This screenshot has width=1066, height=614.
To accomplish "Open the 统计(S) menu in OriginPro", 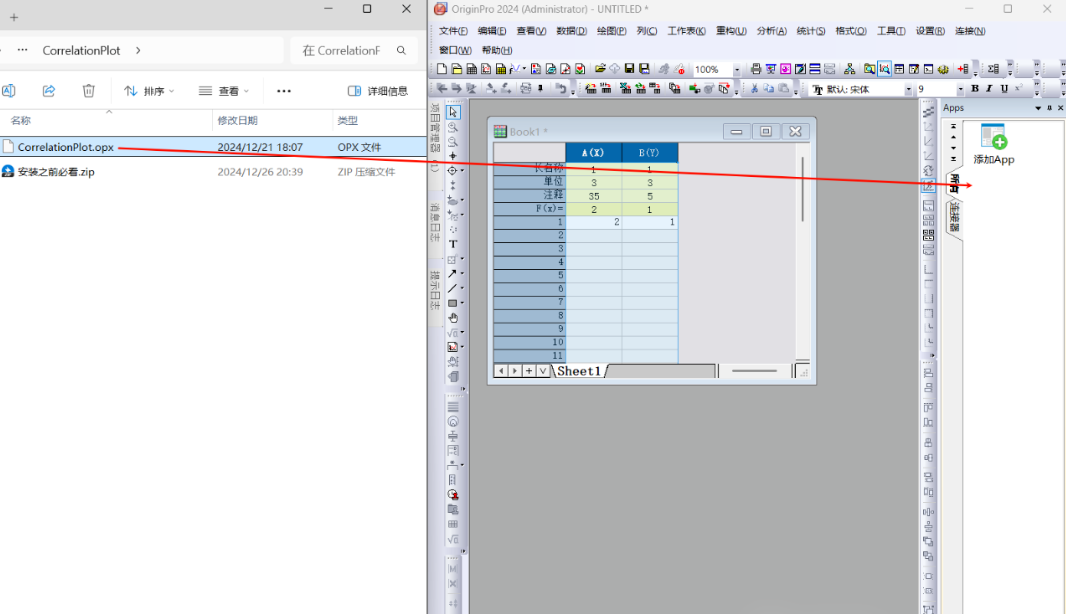I will [810, 31].
